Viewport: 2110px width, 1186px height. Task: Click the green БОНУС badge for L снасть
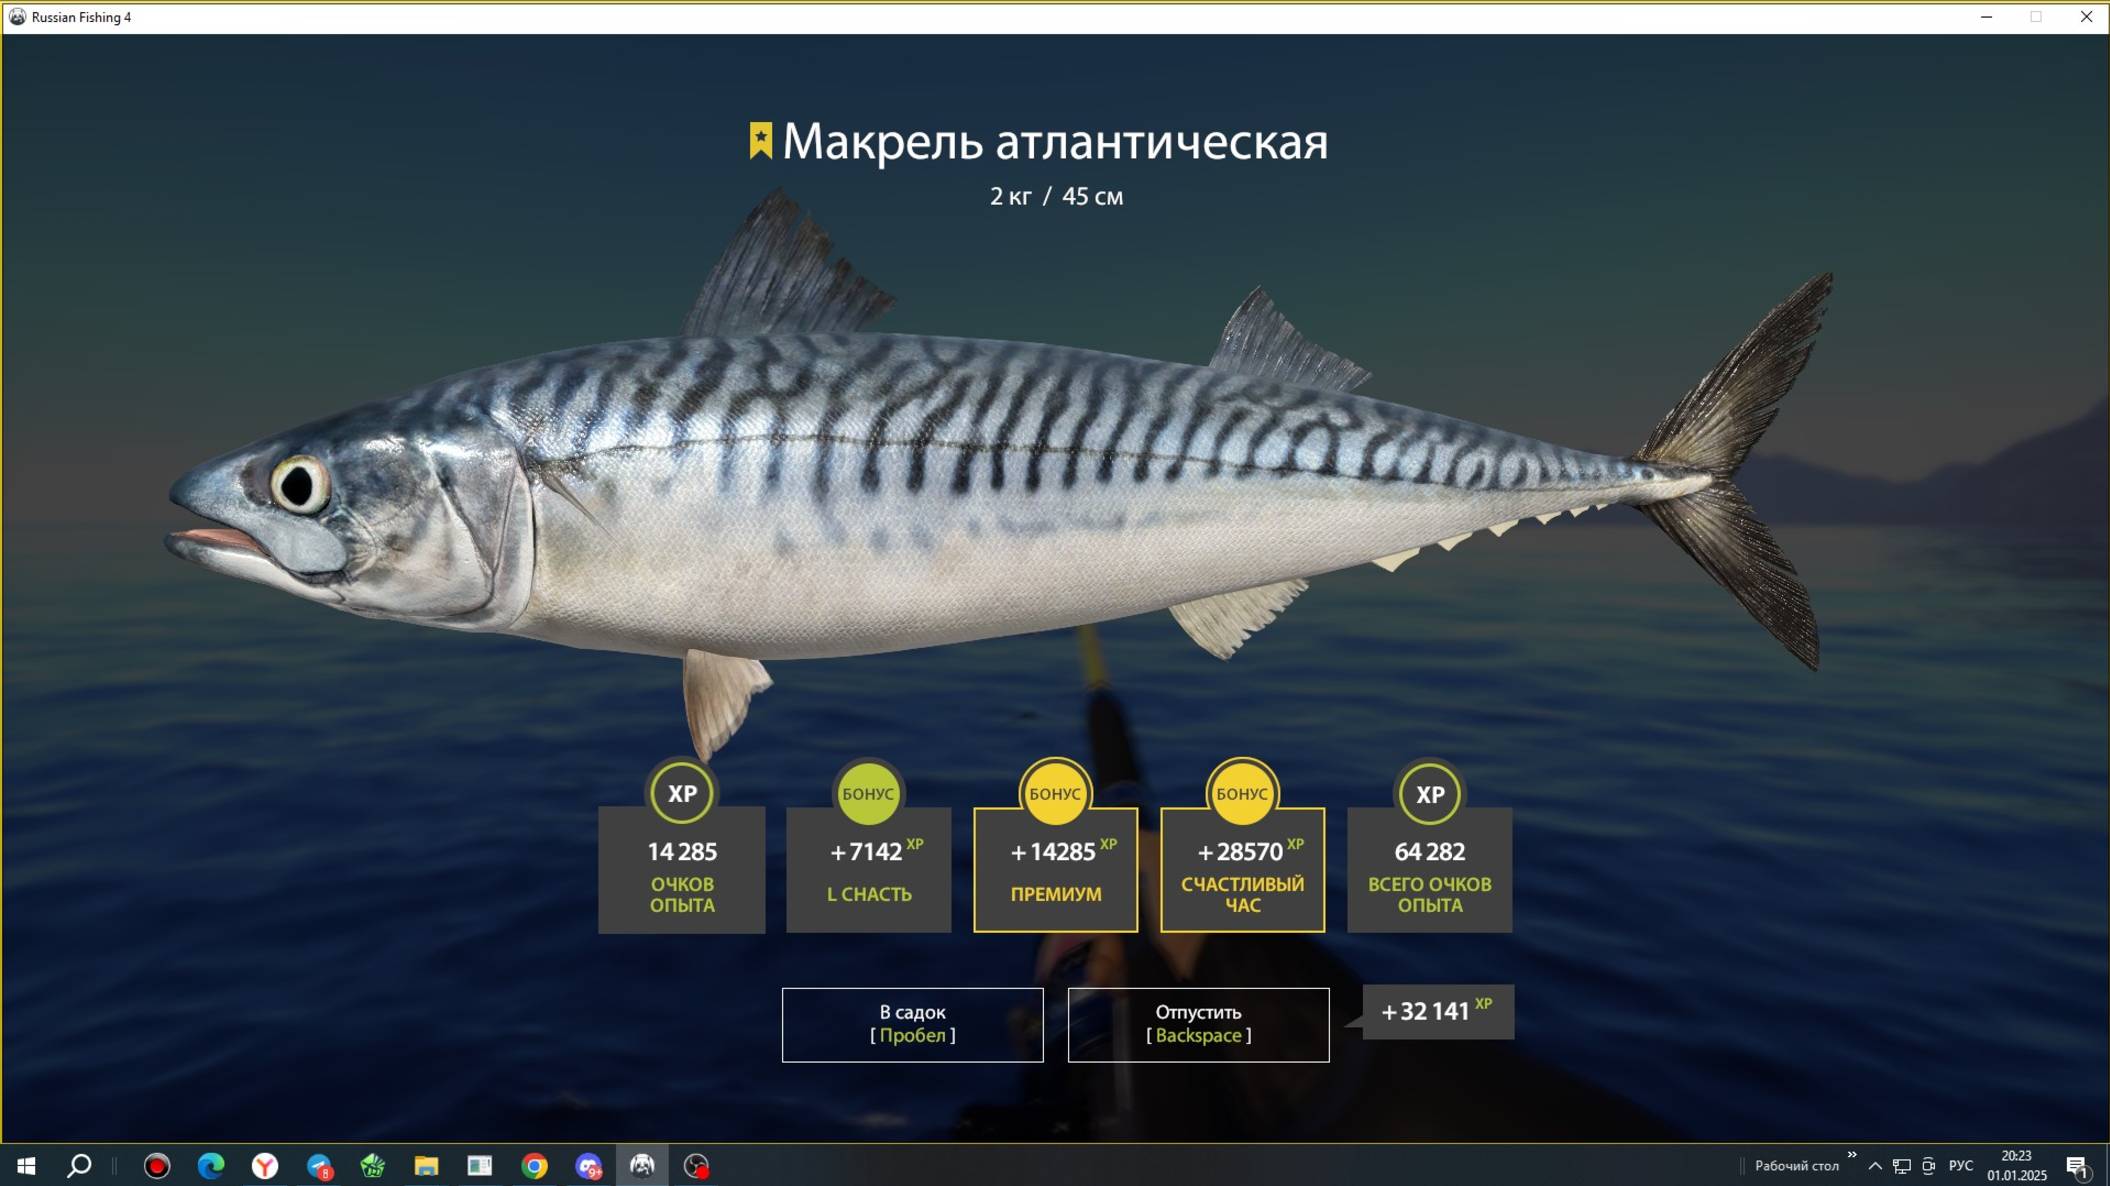[x=868, y=793]
